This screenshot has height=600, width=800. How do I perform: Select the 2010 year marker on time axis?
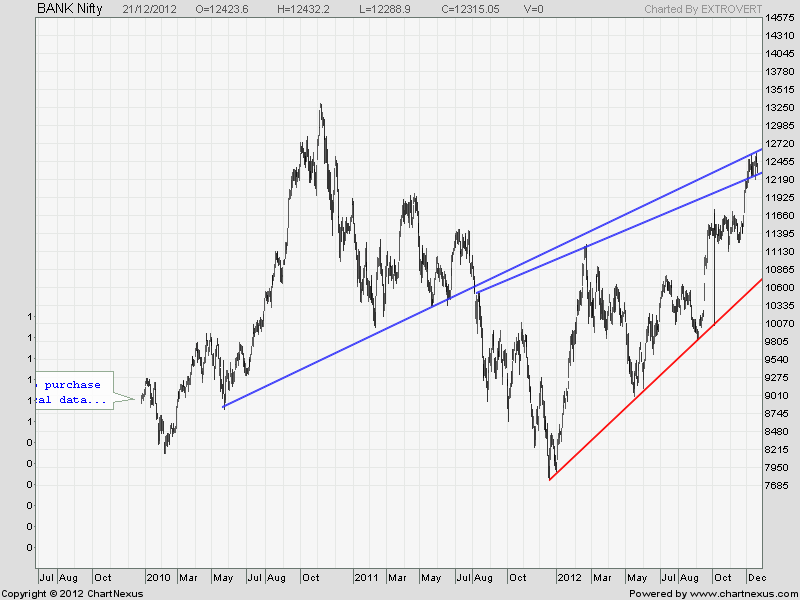point(159,578)
